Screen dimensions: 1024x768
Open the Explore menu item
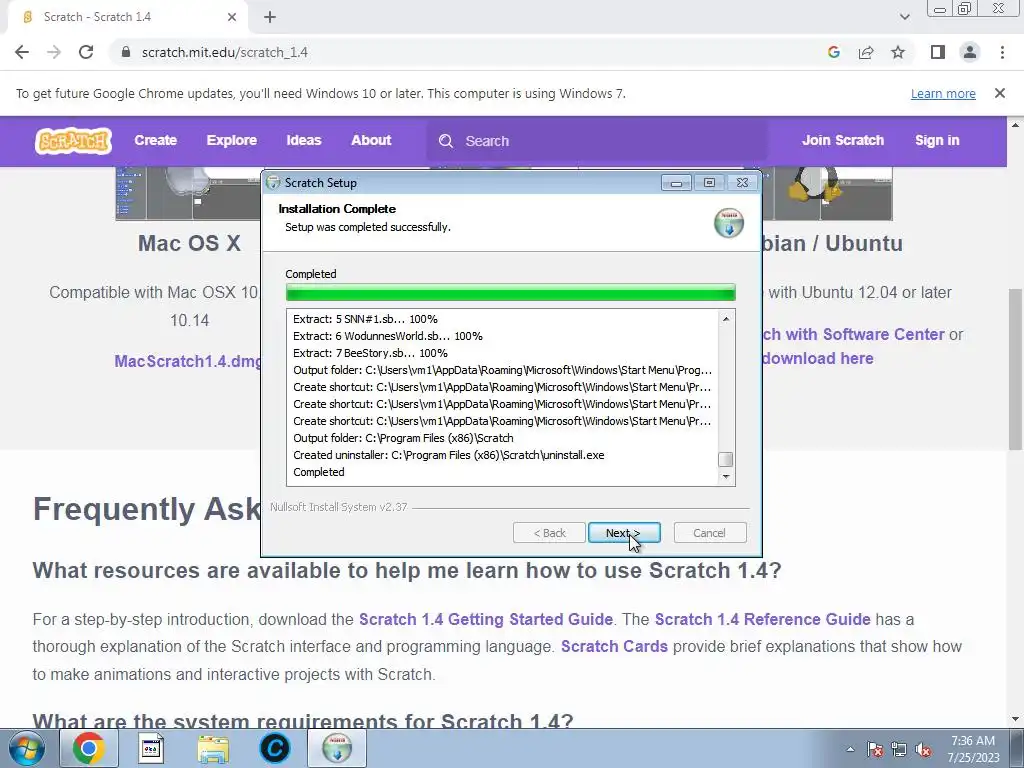pos(232,140)
